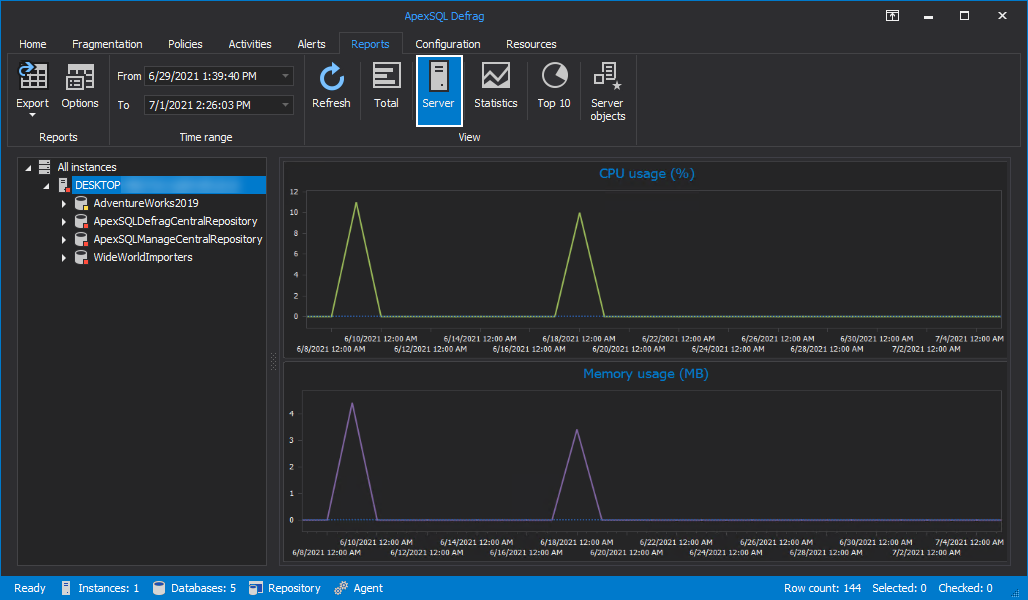This screenshot has height=600, width=1028.
Task: Open the Resources tab
Action: 531,44
